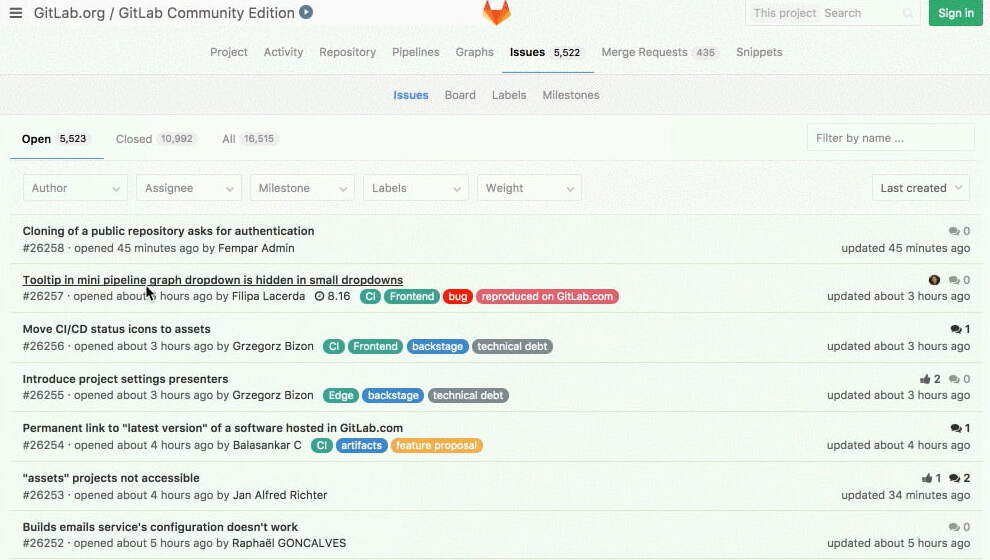Screen dimensions: 990x560
Task: Open GitLab Community Edition project link
Action: click(206, 13)
